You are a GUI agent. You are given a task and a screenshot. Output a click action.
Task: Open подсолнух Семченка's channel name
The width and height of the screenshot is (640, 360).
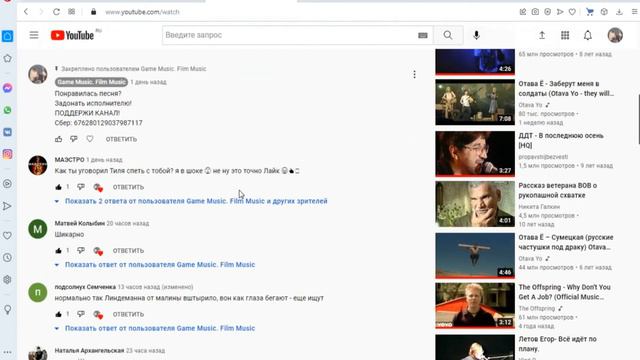(x=85, y=287)
